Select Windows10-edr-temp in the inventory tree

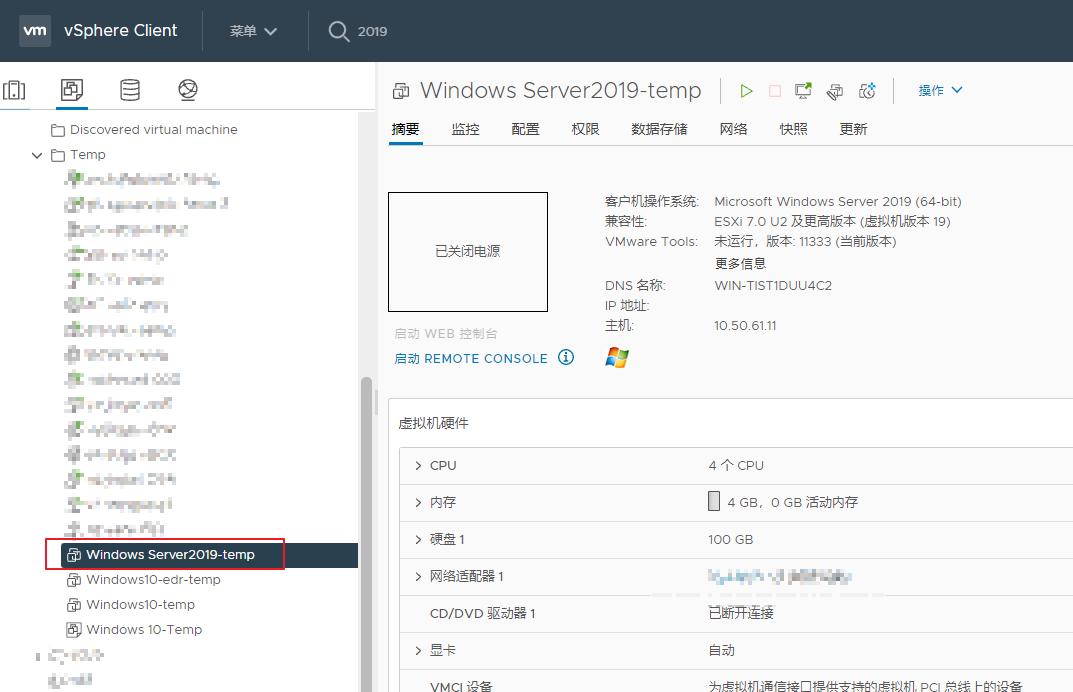[x=153, y=580]
